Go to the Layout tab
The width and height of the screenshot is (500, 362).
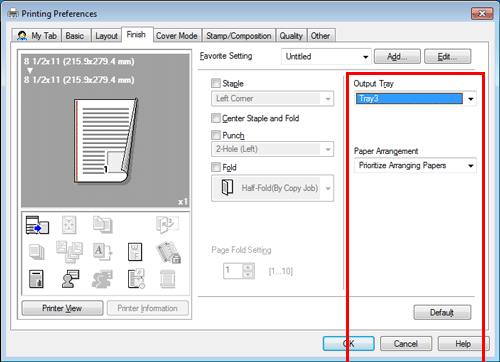click(x=106, y=36)
